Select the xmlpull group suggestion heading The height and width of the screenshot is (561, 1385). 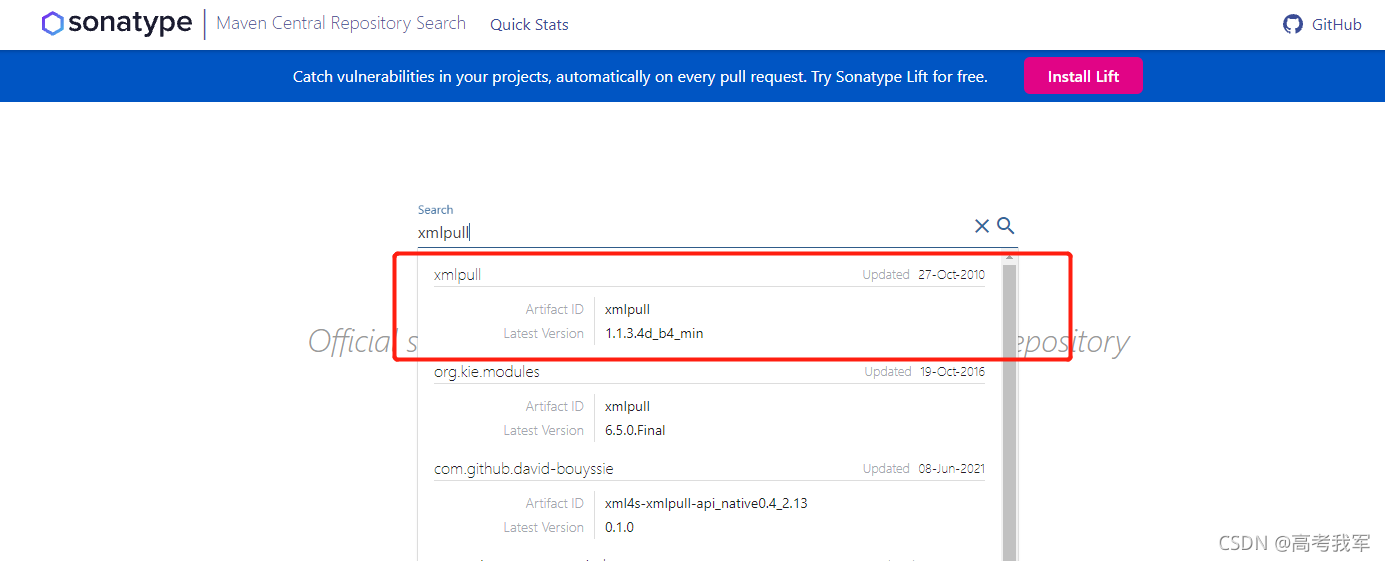(x=457, y=274)
